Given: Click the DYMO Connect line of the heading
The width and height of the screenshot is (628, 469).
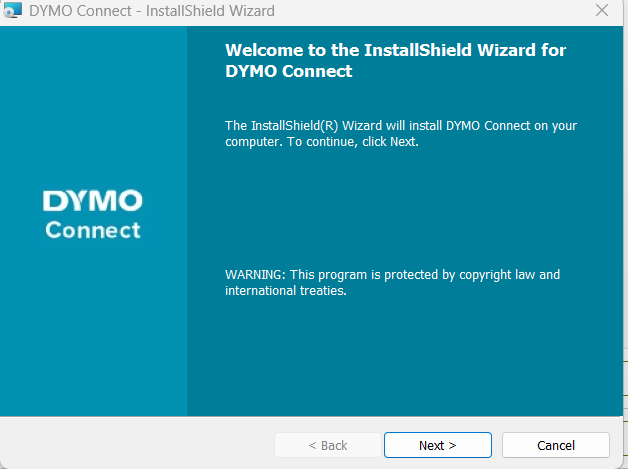Looking at the screenshot, I should pos(288,71).
